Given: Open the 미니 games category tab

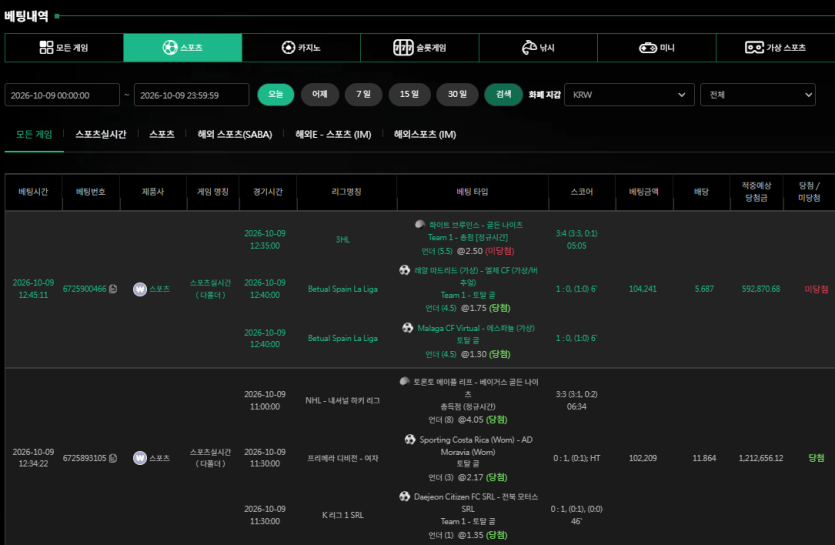Looking at the screenshot, I should tap(657, 48).
